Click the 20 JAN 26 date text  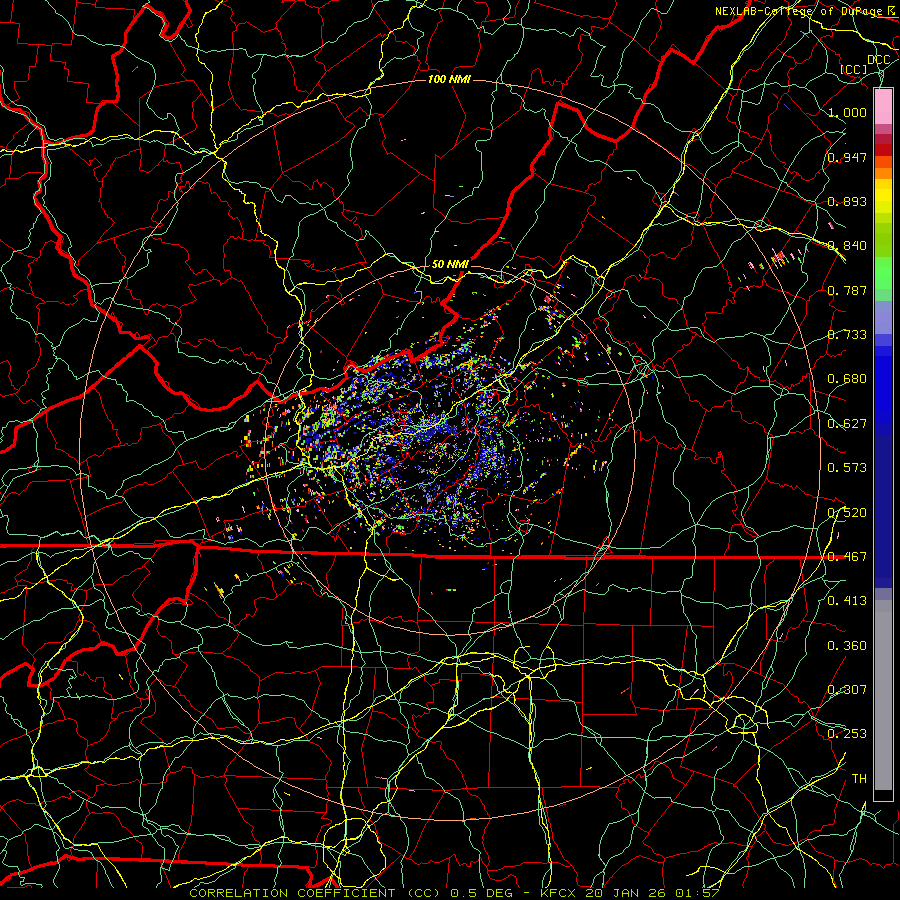627,893
